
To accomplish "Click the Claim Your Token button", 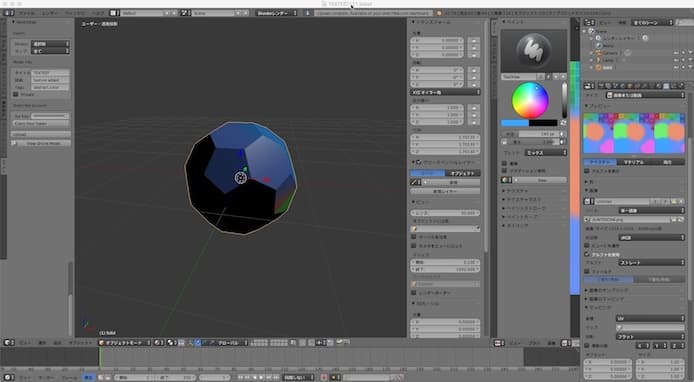I will point(41,123).
